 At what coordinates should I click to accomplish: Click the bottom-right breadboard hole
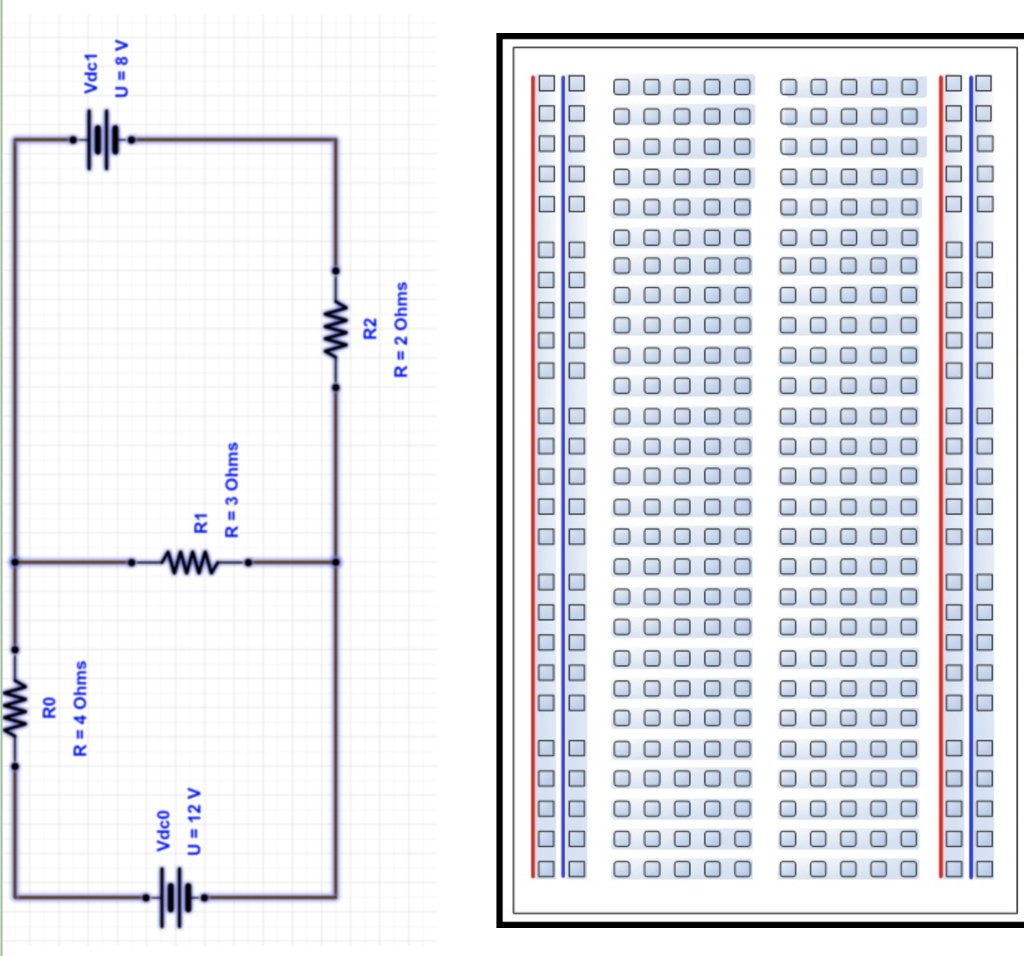985,870
